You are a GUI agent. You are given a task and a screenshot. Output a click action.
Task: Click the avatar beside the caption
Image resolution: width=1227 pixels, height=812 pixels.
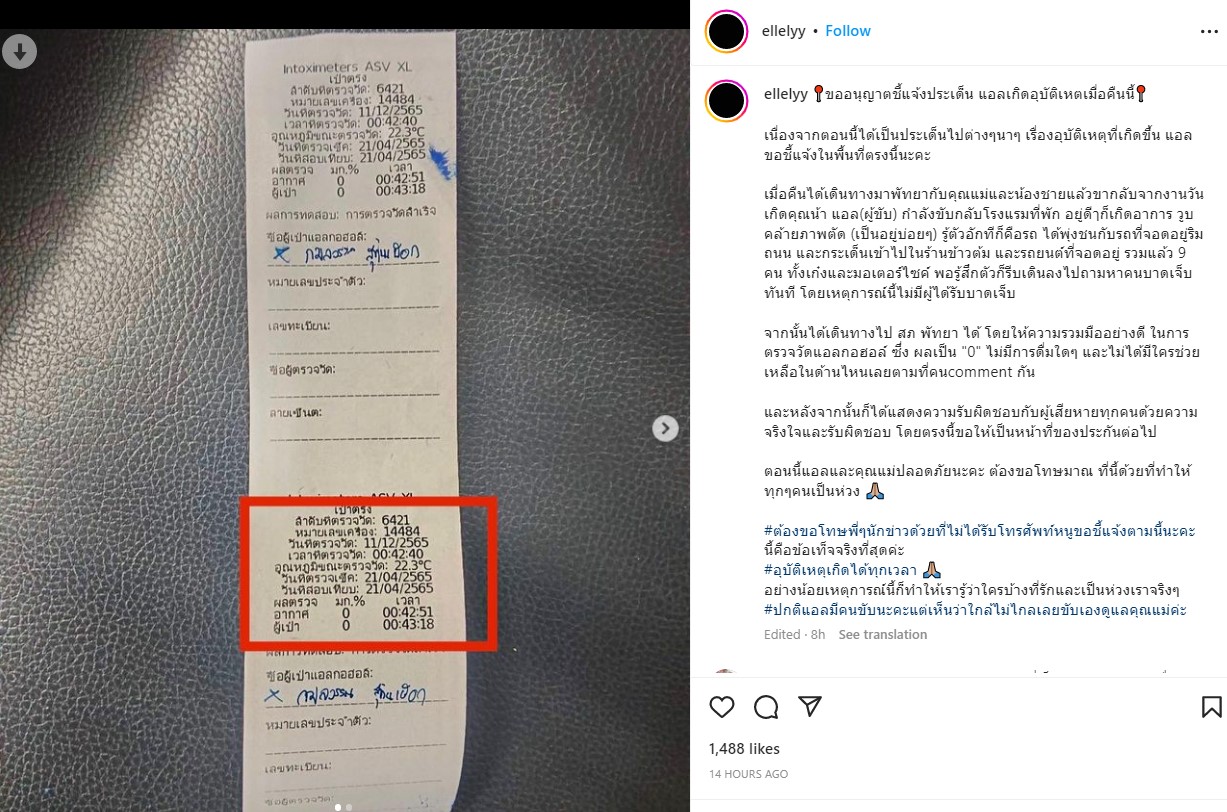727,100
